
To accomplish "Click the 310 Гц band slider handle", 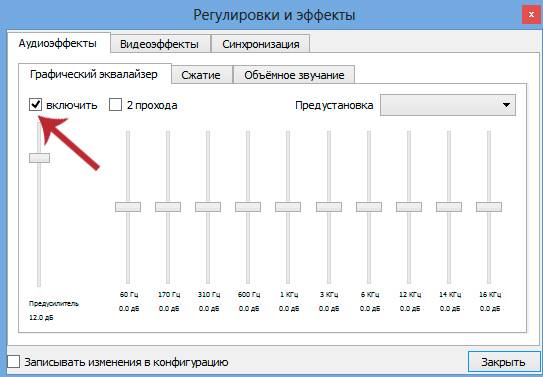I will (208, 207).
